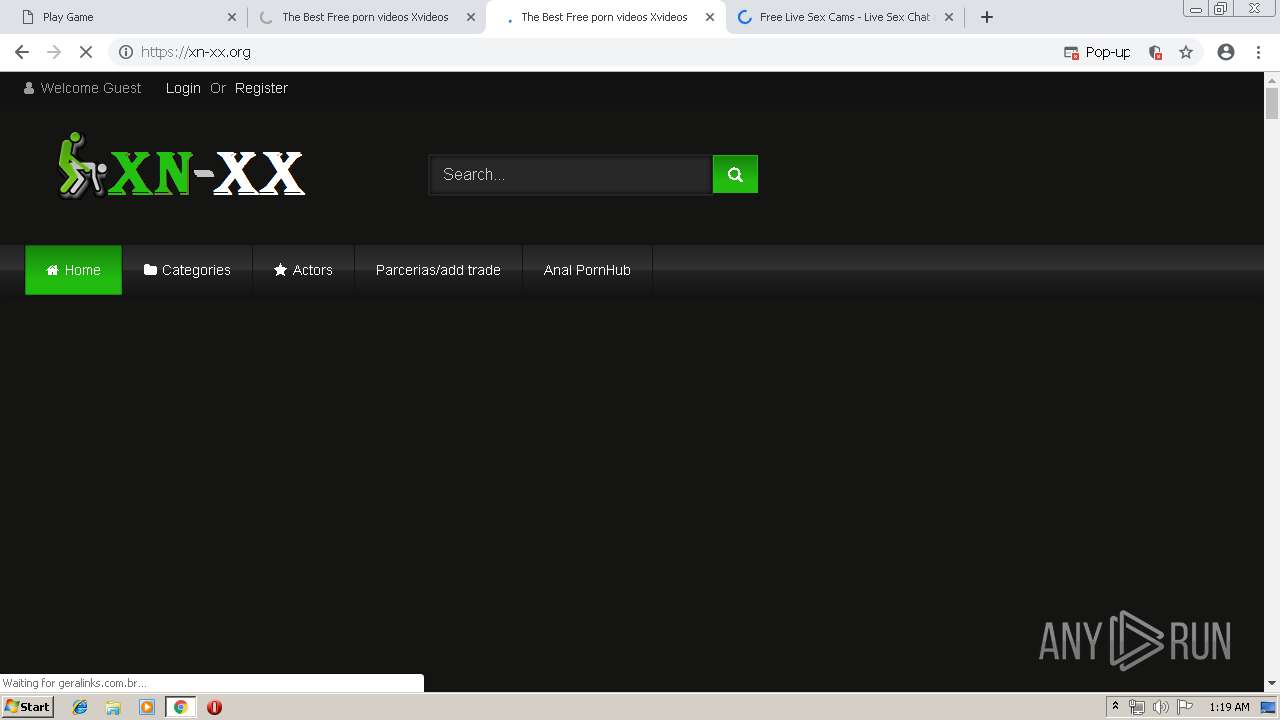Open Parcerias/add trade menu item
This screenshot has width=1280, height=720.
pos(438,270)
